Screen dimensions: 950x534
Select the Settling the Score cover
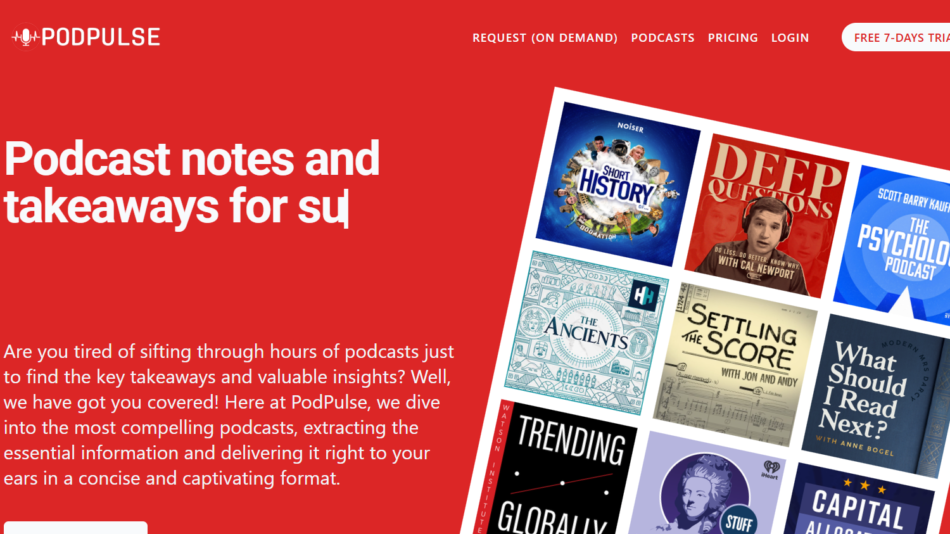click(735, 365)
